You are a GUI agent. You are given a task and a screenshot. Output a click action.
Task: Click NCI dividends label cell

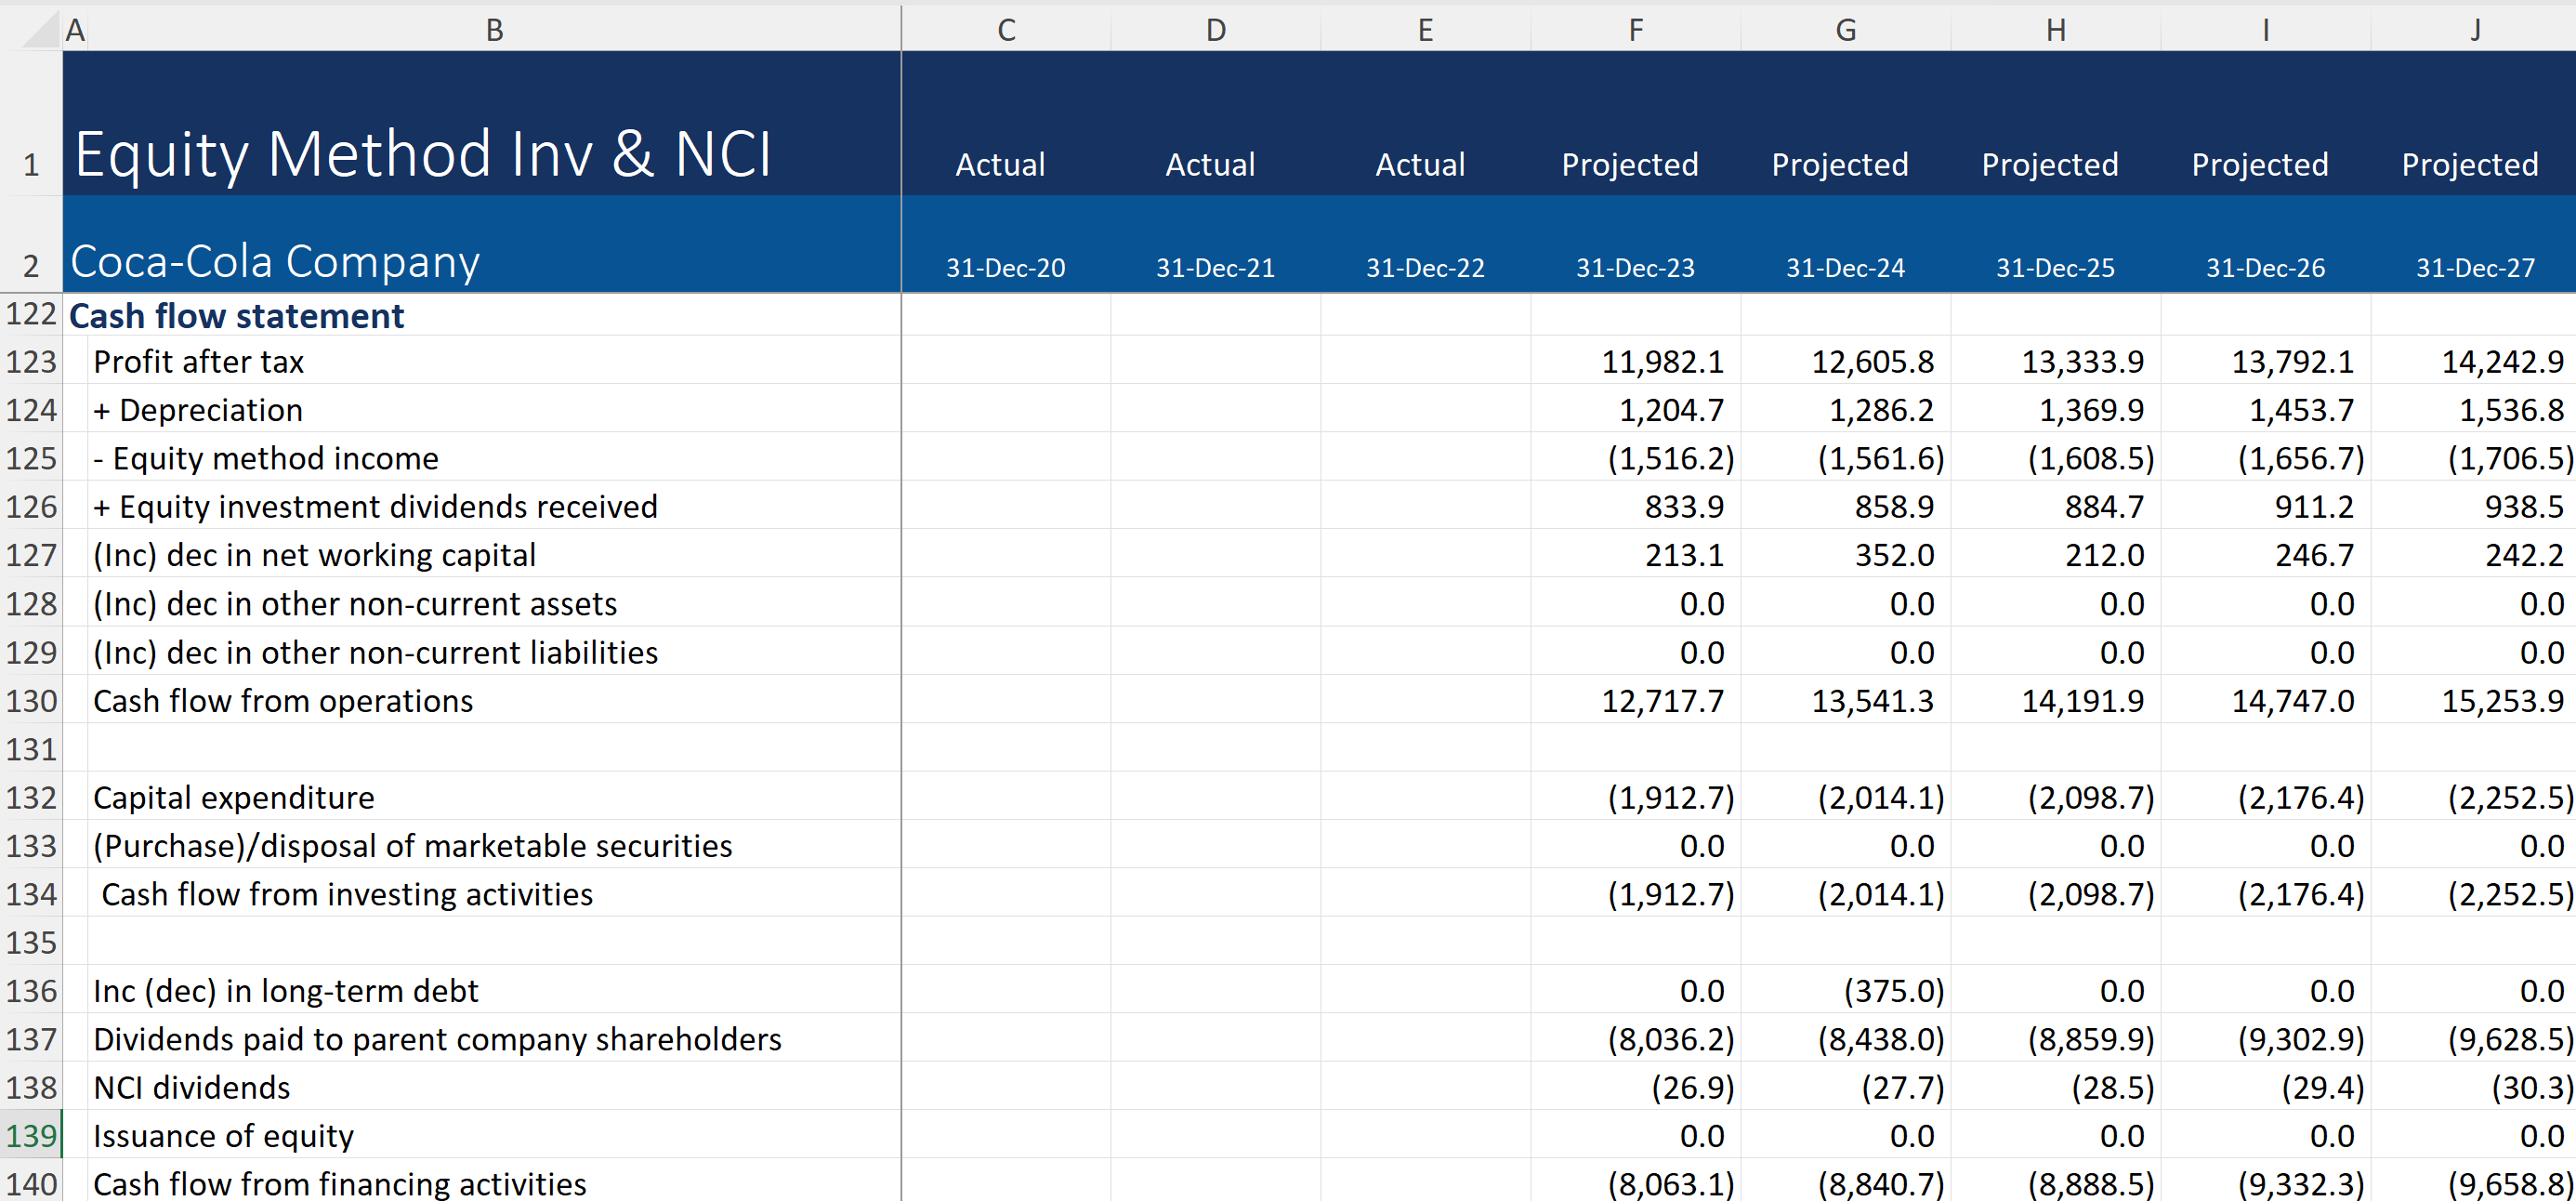tap(192, 1088)
